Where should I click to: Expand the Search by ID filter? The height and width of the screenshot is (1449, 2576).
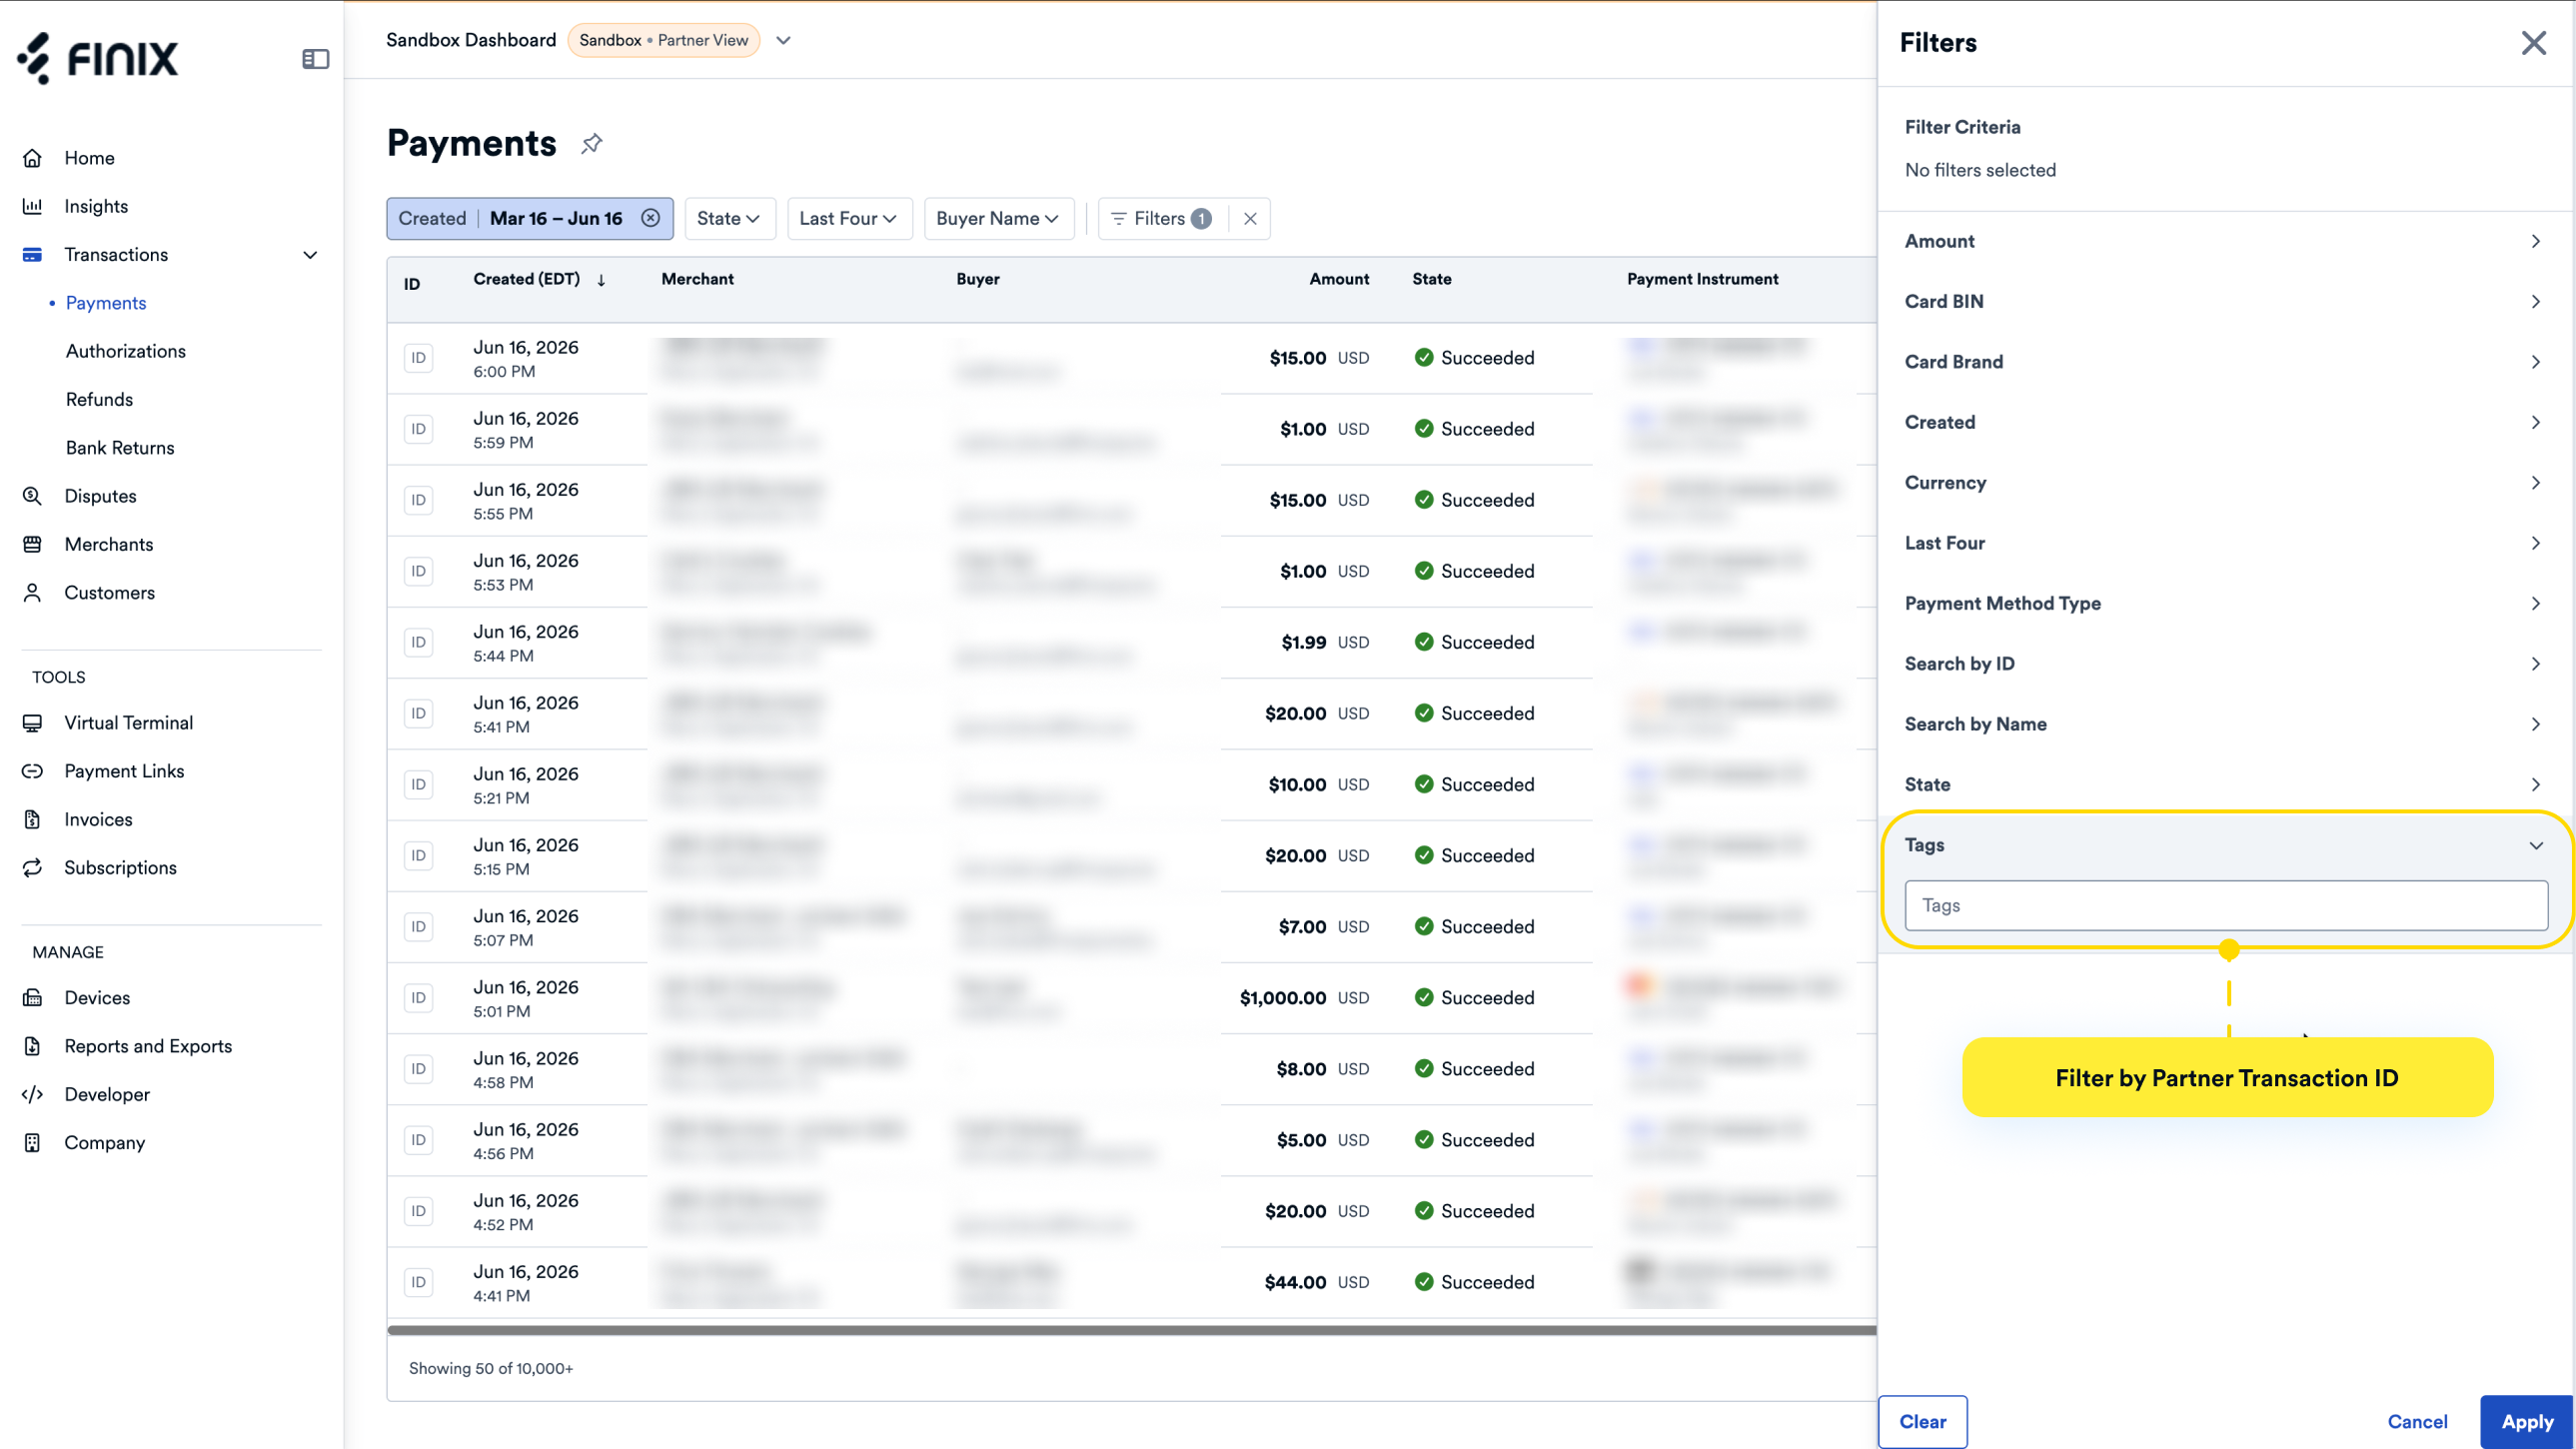point(2224,664)
